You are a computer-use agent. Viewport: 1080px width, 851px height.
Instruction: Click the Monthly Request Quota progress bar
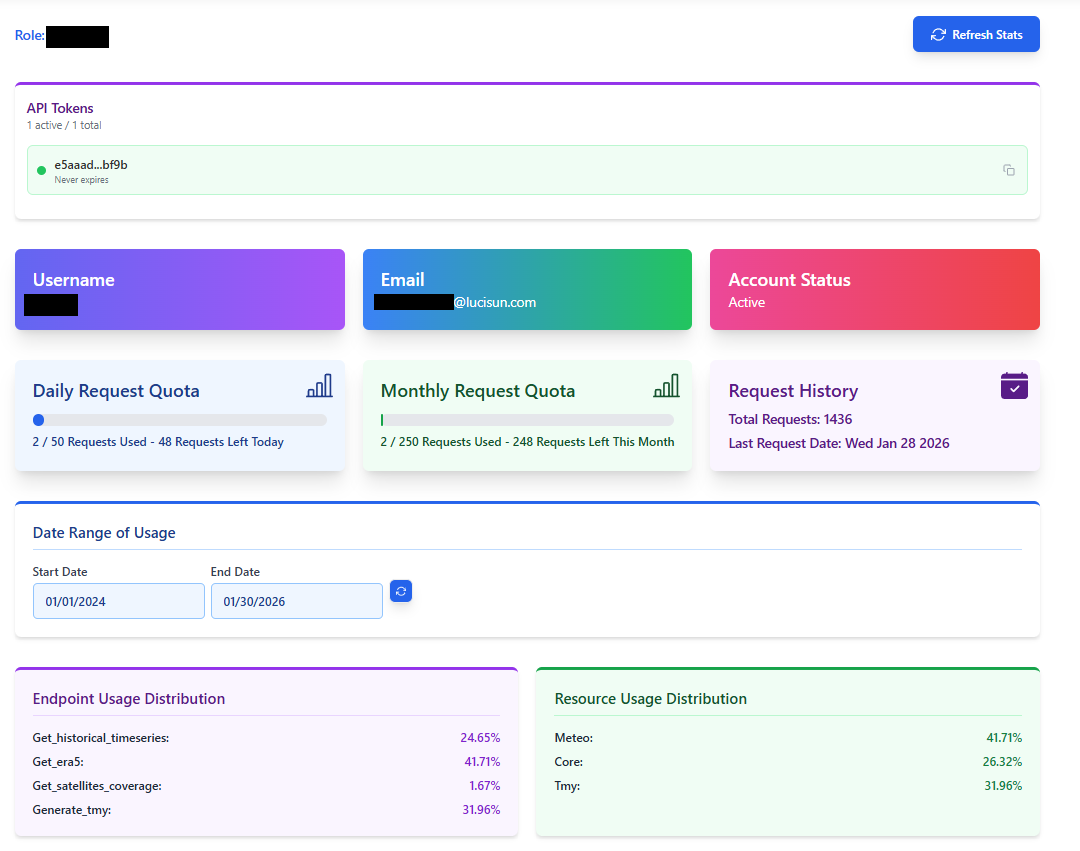(x=527, y=420)
